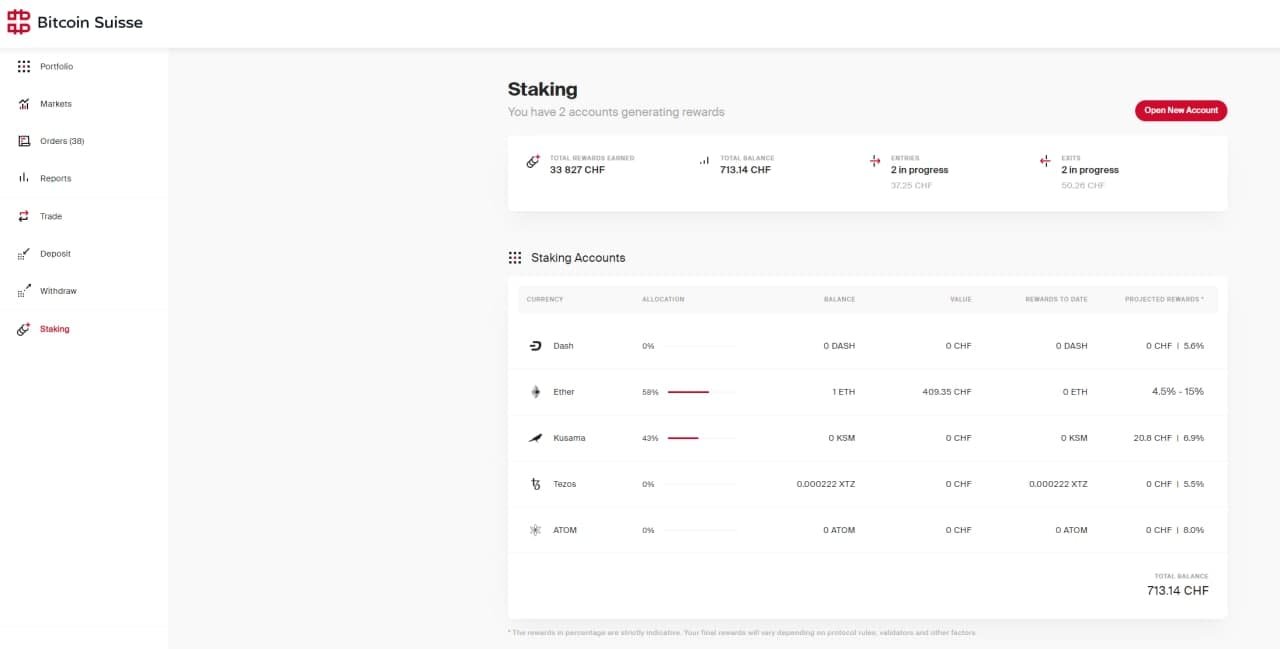Screen dimensions: 1280x649
Task: Click the Dash currency icon
Action: coord(535,346)
